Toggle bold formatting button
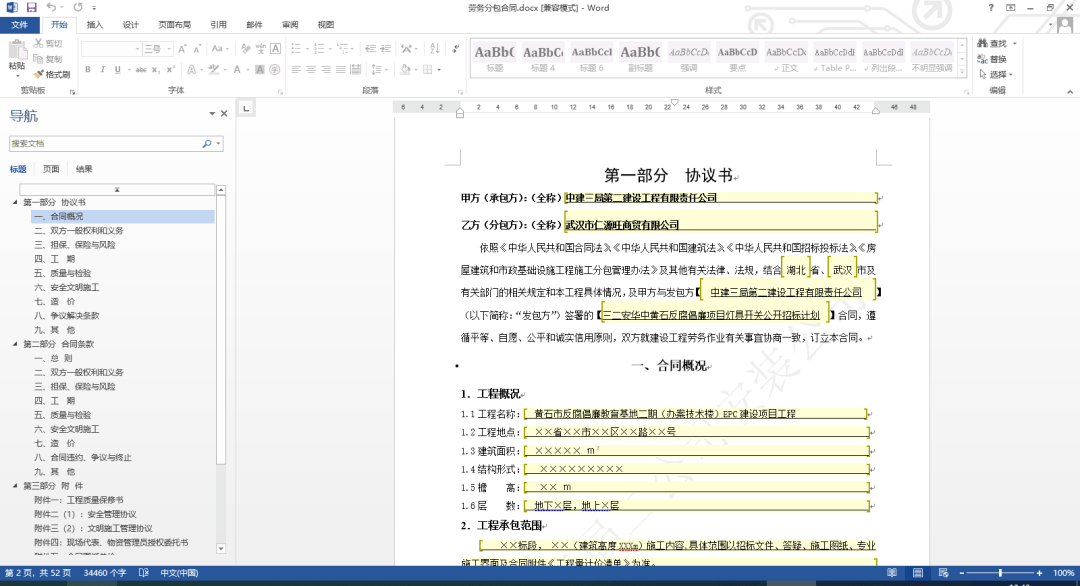This screenshot has height=586, width=1080. [x=88, y=70]
